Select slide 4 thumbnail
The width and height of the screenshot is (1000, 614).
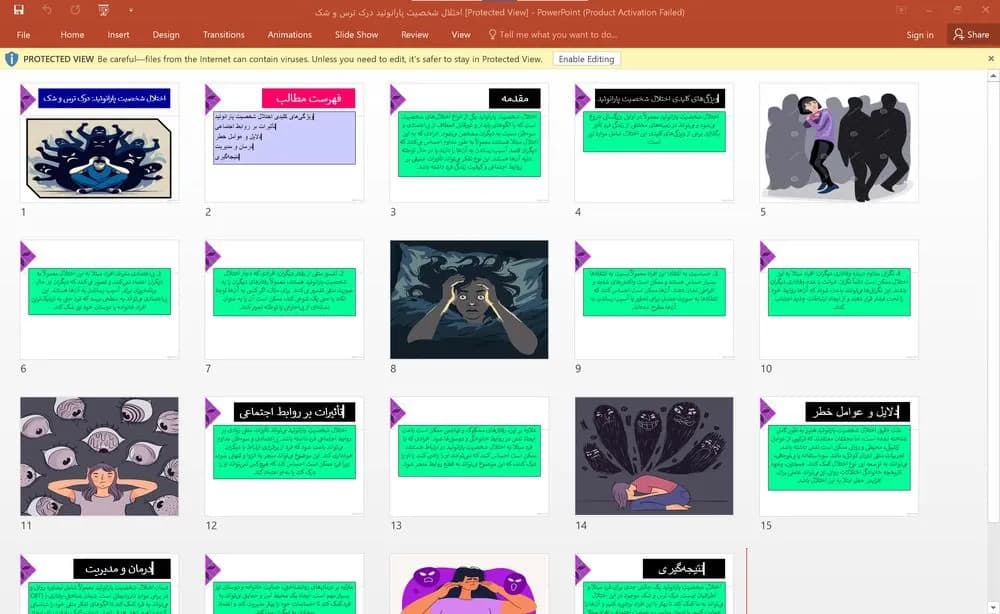pyautogui.click(x=654, y=142)
